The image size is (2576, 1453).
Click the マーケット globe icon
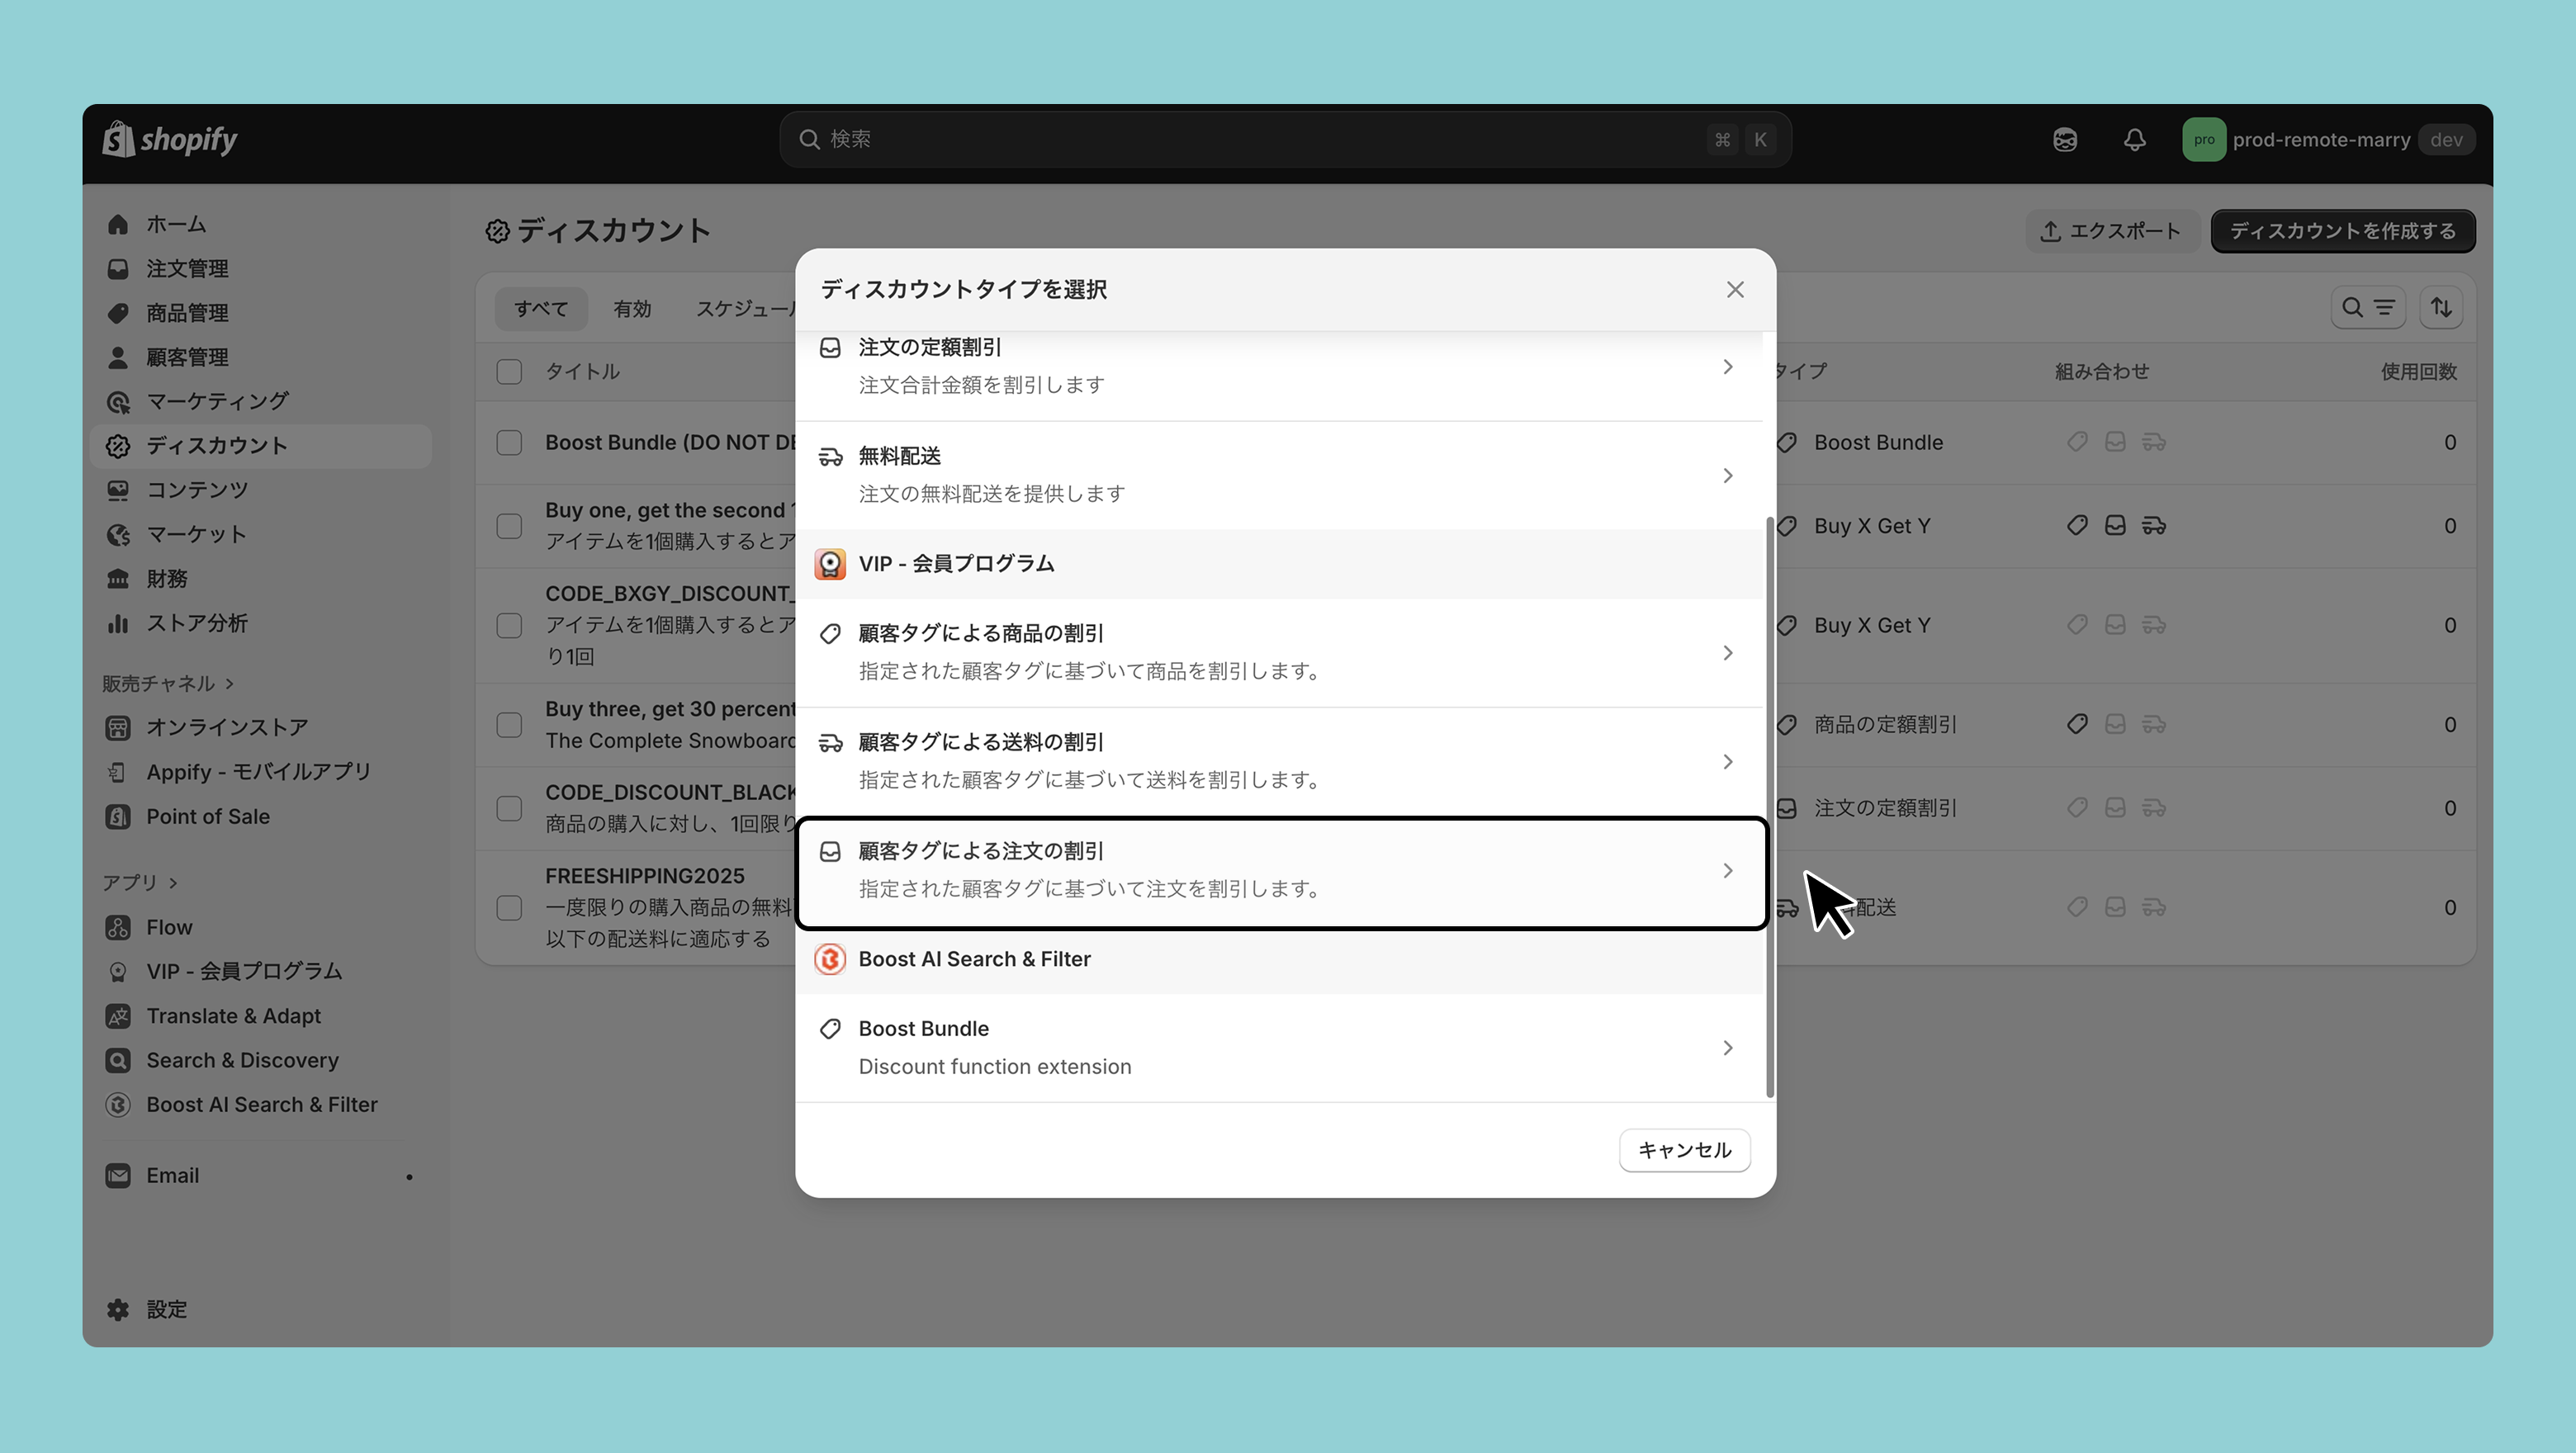coord(118,534)
